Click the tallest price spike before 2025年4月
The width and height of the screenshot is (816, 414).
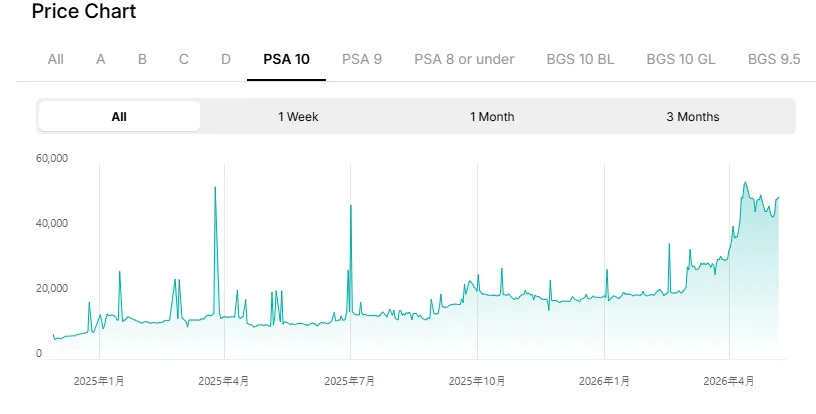pyautogui.click(x=215, y=188)
